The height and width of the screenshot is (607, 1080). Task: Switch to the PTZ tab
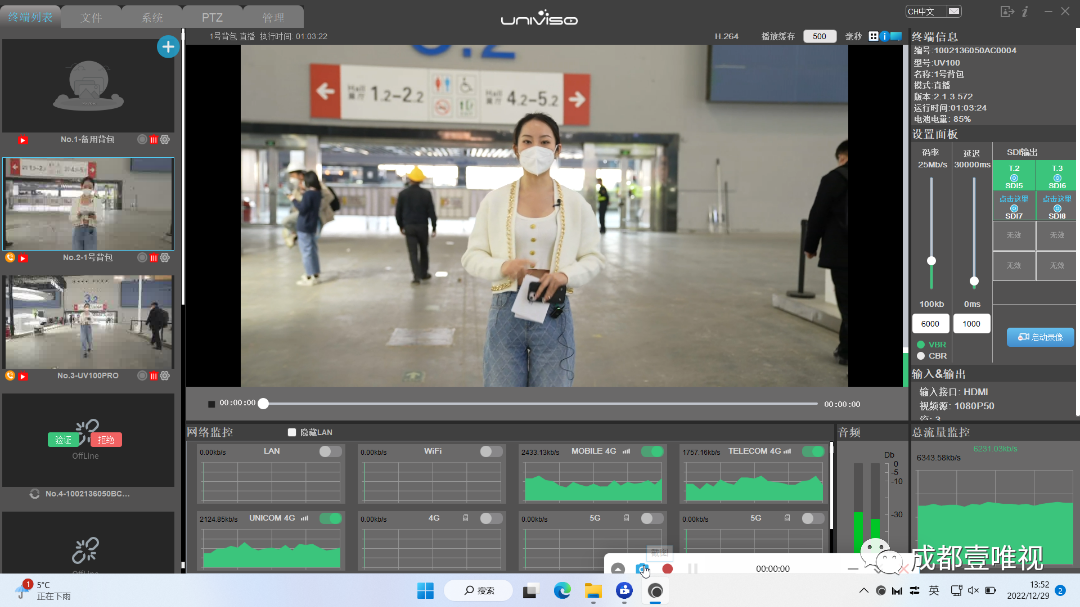[212, 17]
